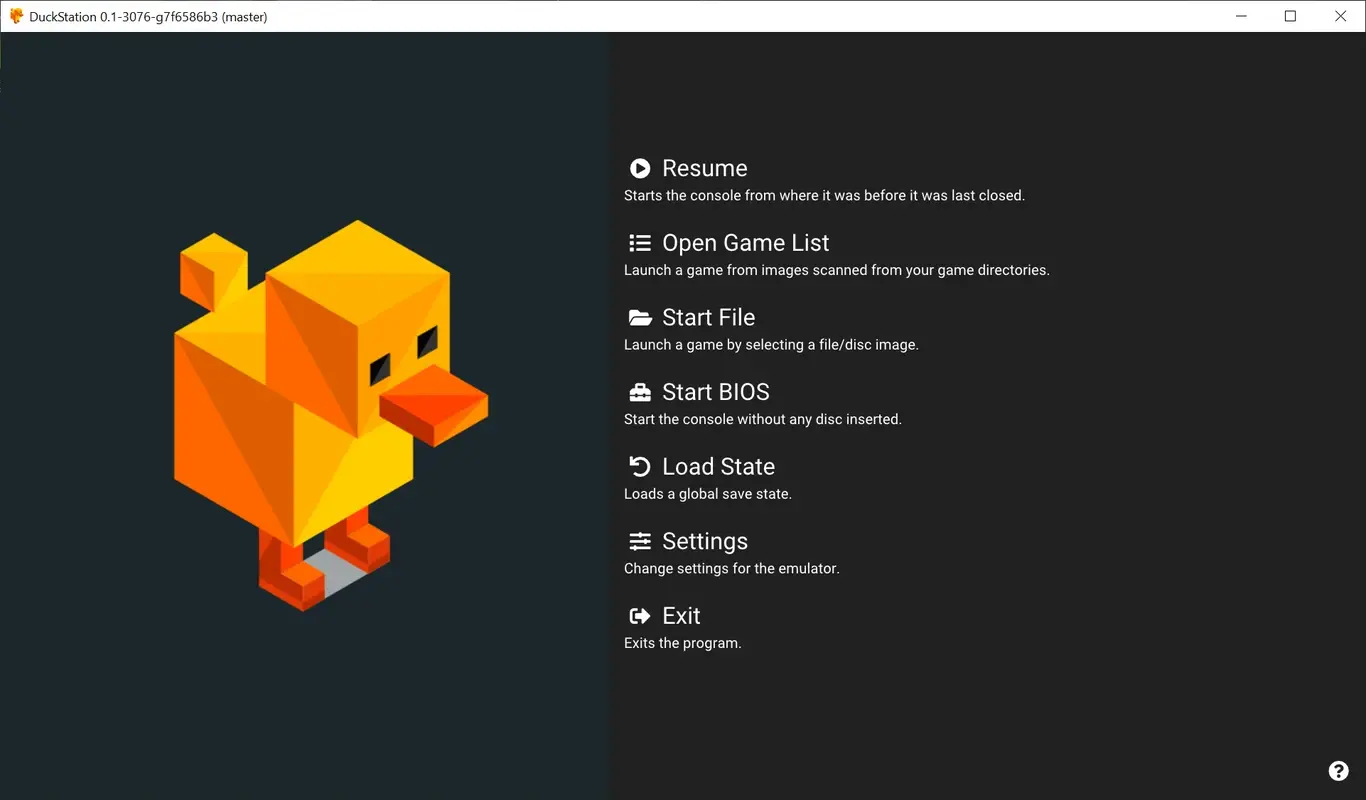Viewport: 1366px width, 800px height.
Task: Choose Start File to launch a disc image
Action: coord(708,317)
